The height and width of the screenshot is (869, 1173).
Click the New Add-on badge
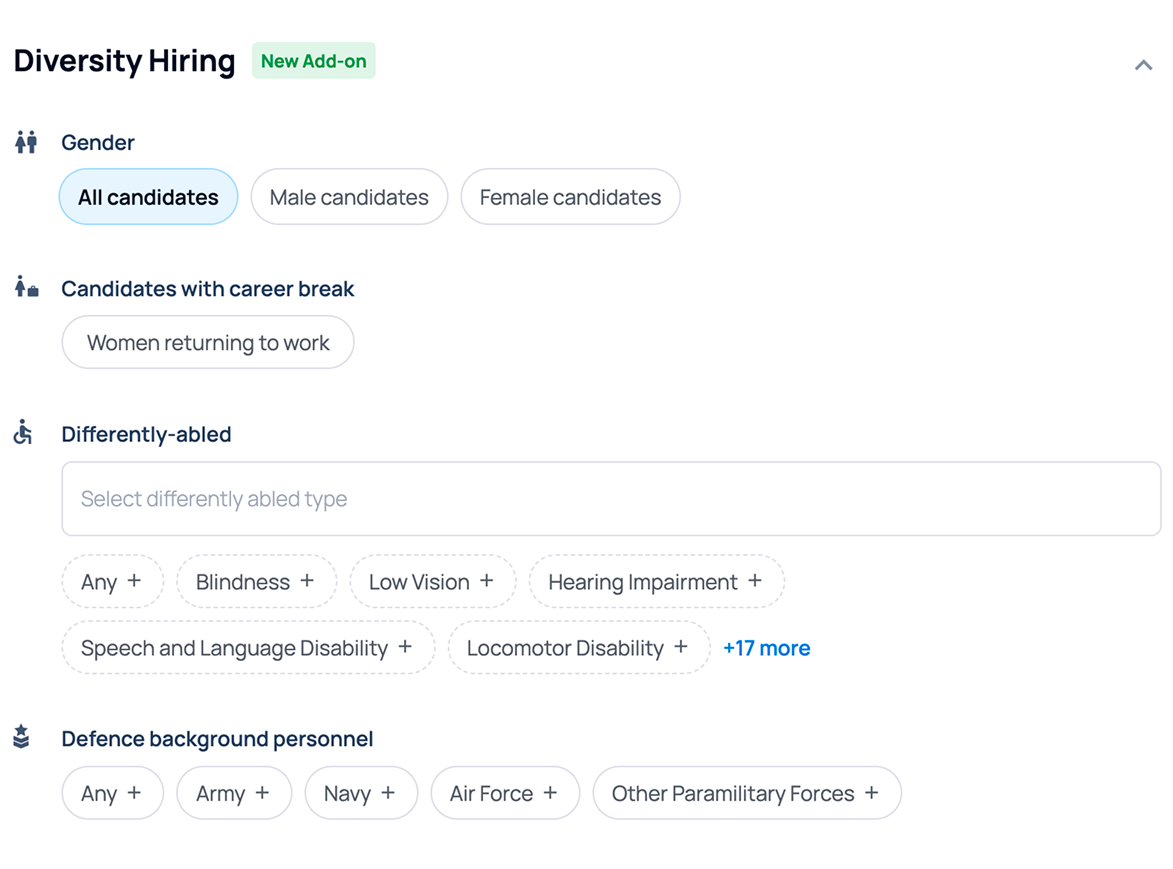[x=313, y=61]
